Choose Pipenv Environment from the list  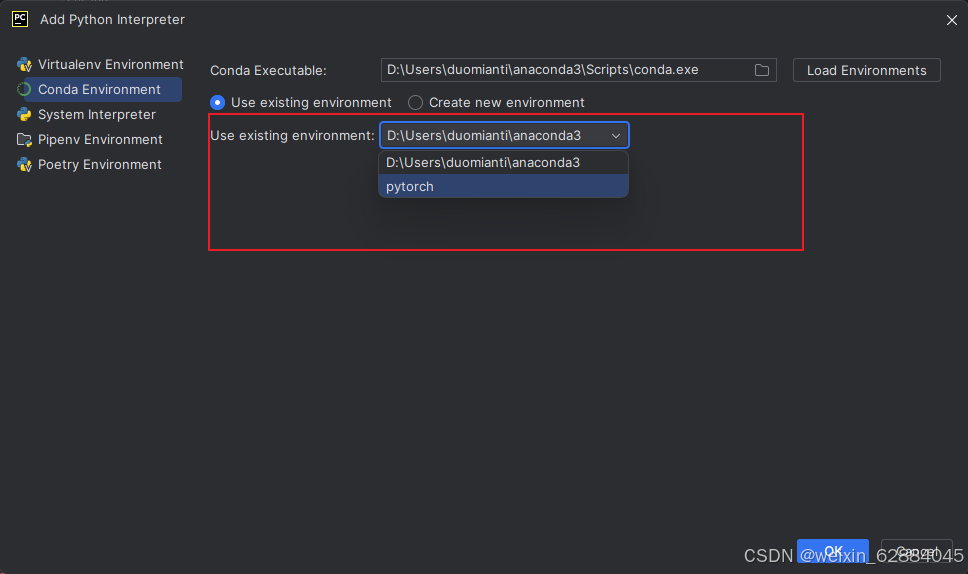(99, 139)
